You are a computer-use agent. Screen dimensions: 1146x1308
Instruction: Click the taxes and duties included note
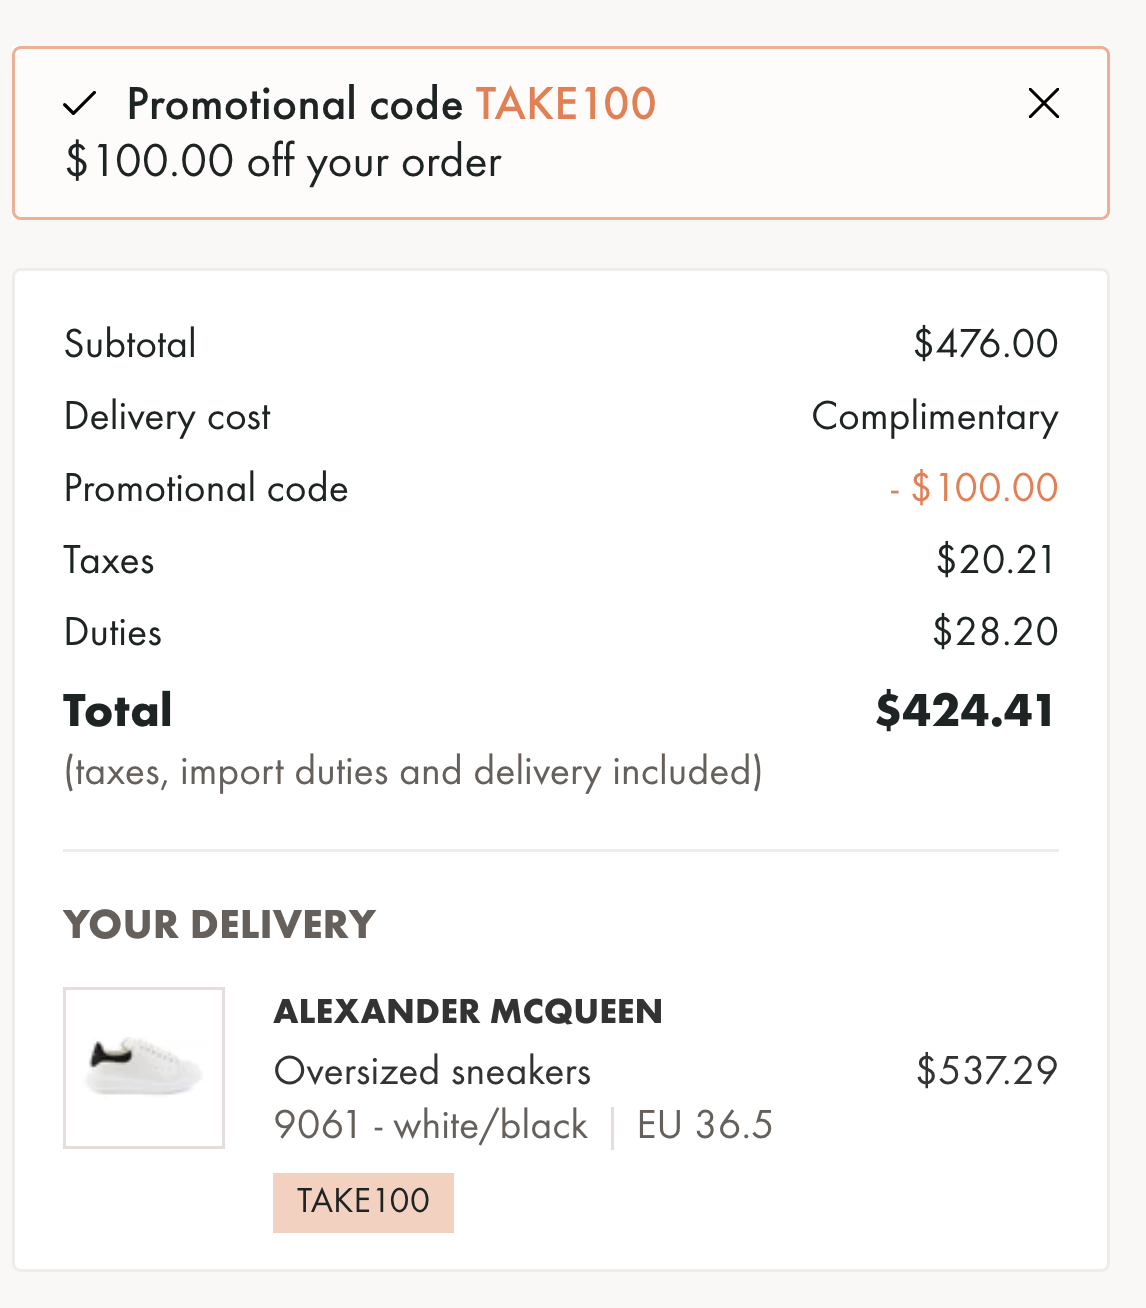(x=413, y=772)
